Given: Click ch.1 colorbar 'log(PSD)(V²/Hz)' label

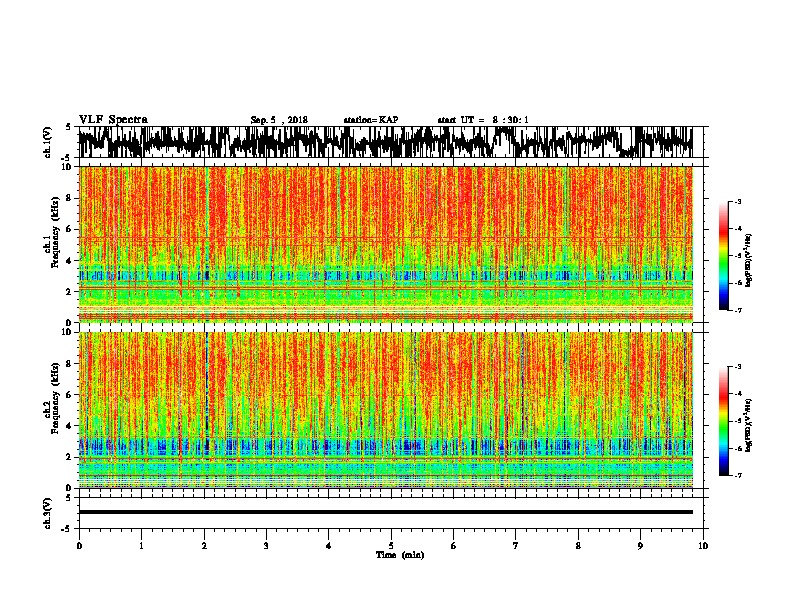Looking at the screenshot, I should [x=749, y=261].
